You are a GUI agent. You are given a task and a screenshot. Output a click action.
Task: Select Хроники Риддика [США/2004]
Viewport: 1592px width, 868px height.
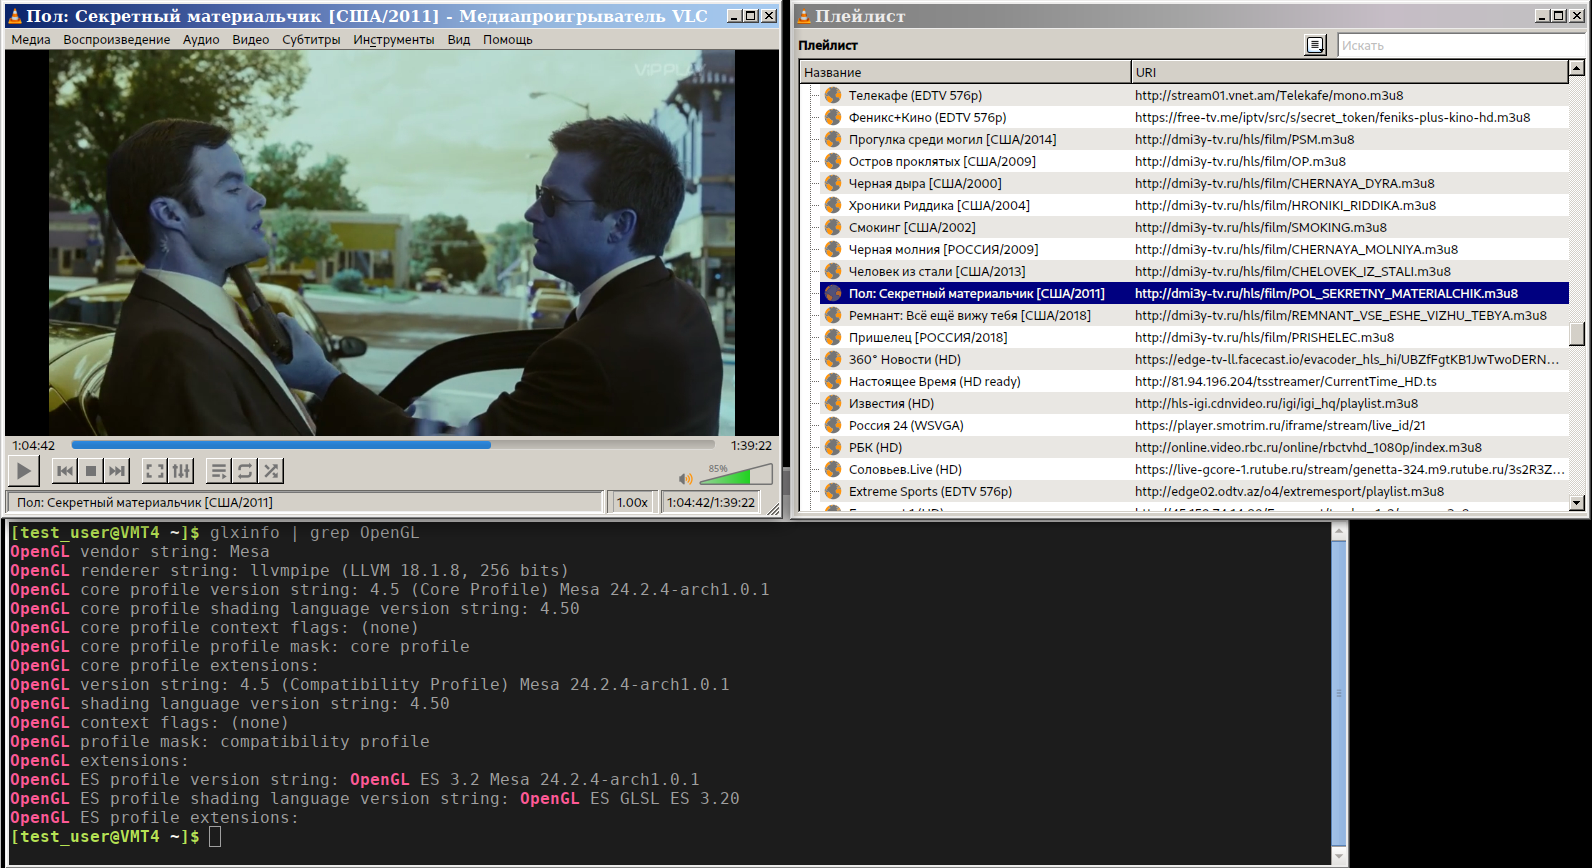tap(1194, 205)
